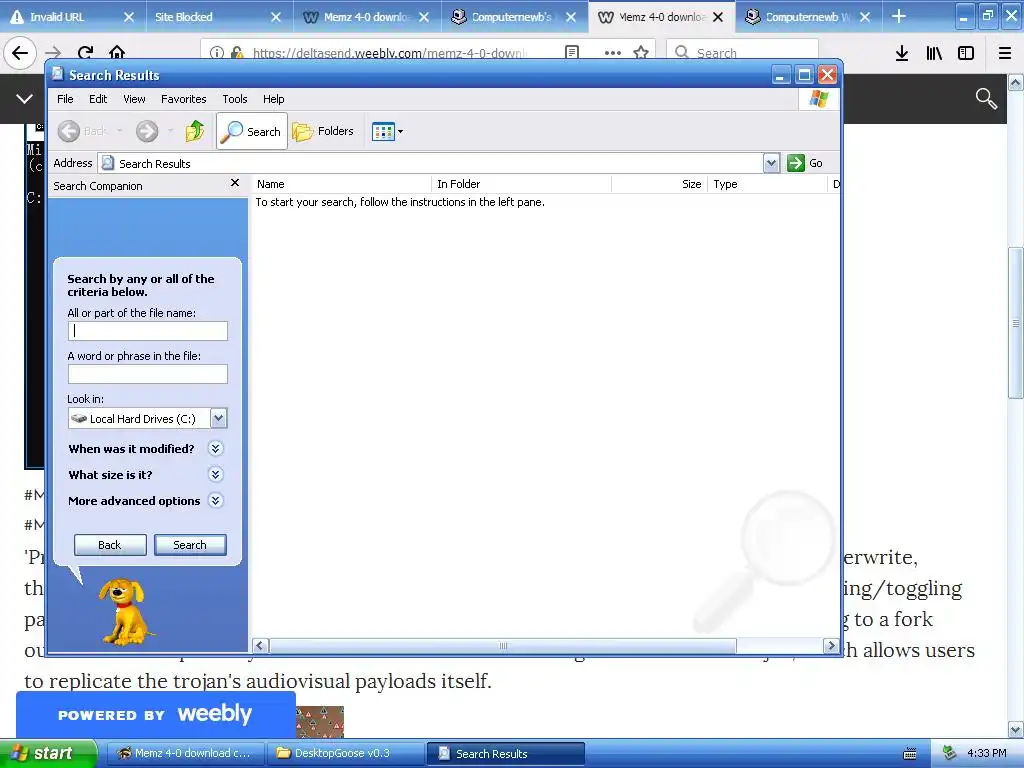Viewport: 1024px width, 768px height.
Task: Click the taskbar clock 4:33 PM
Action: [986, 753]
